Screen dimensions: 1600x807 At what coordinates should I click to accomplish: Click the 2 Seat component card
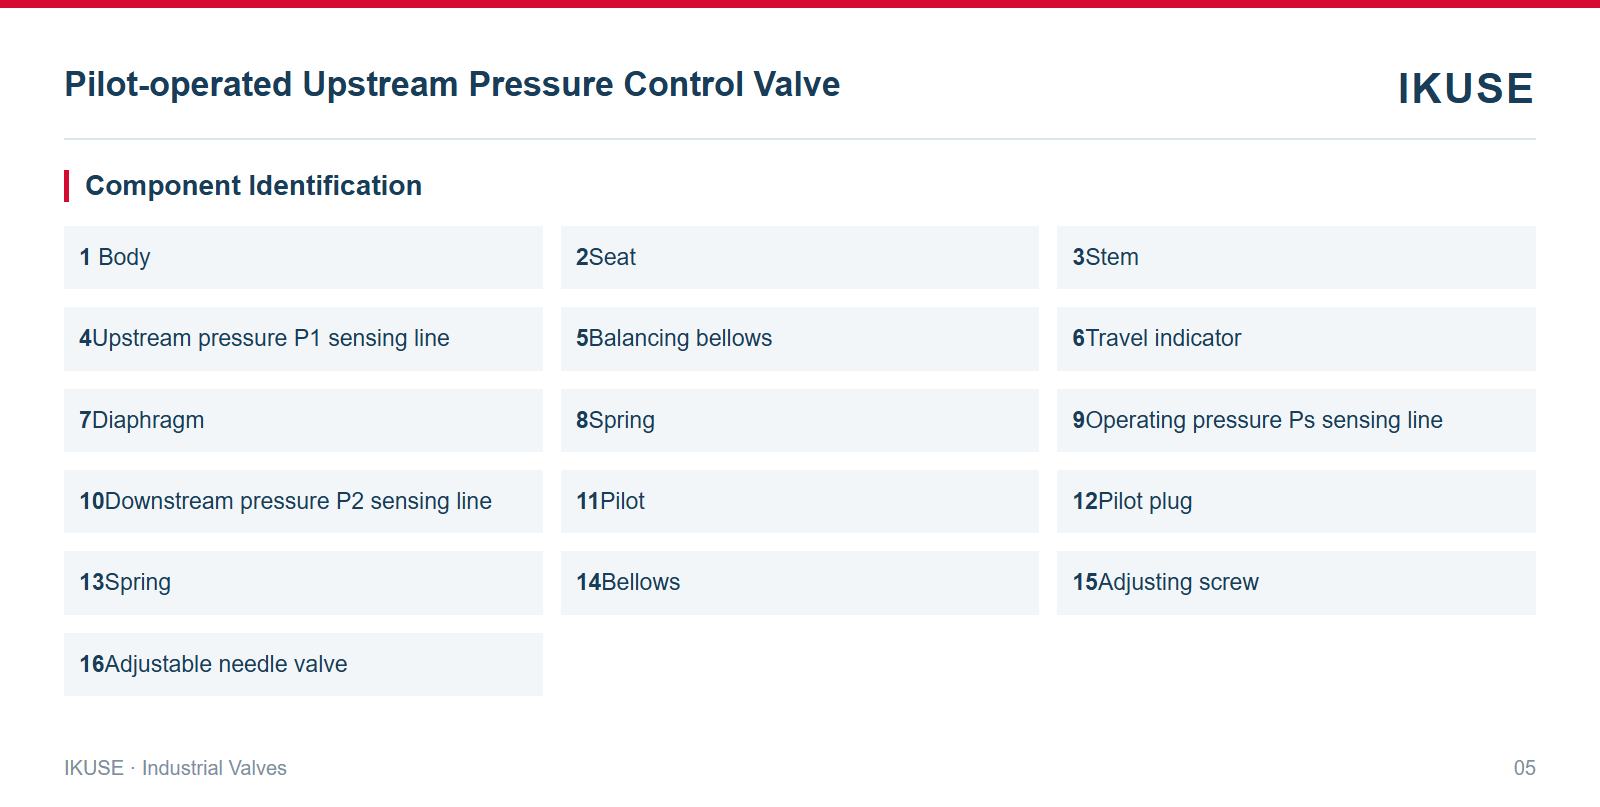(x=800, y=257)
